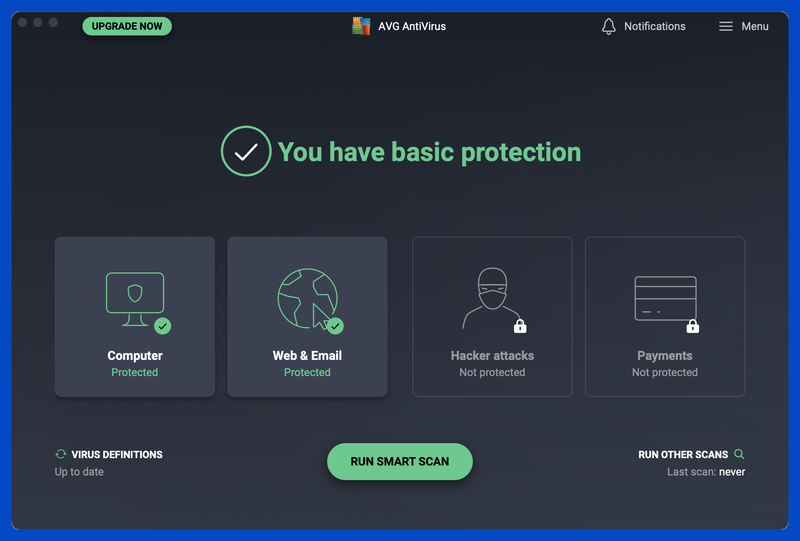The image size is (800, 541).
Task: Click the Web & Email globe icon
Action: tap(307, 298)
